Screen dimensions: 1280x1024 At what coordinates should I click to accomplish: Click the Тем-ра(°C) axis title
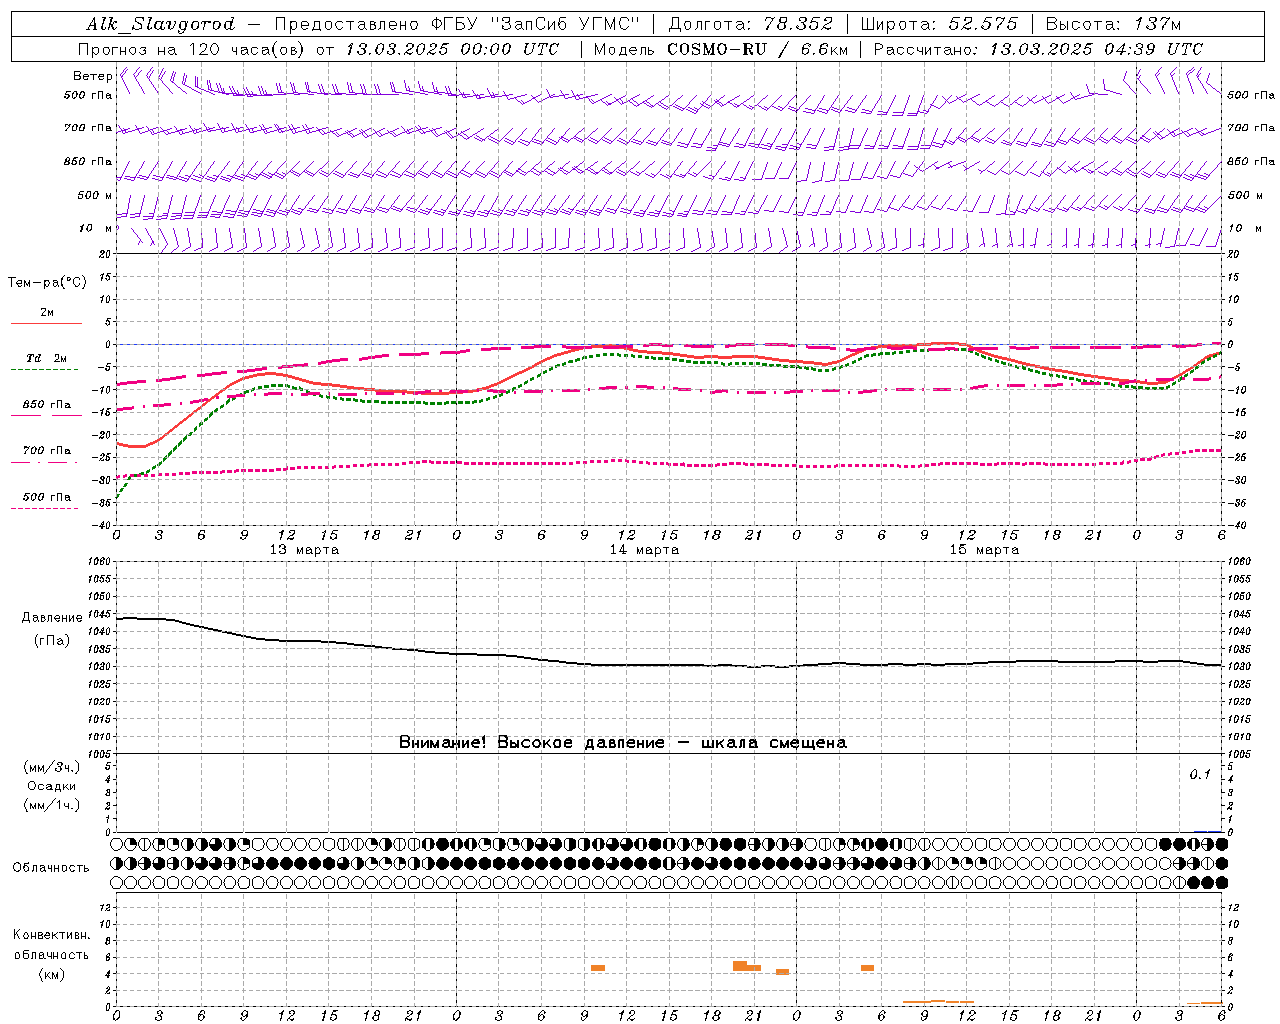(x=47, y=283)
